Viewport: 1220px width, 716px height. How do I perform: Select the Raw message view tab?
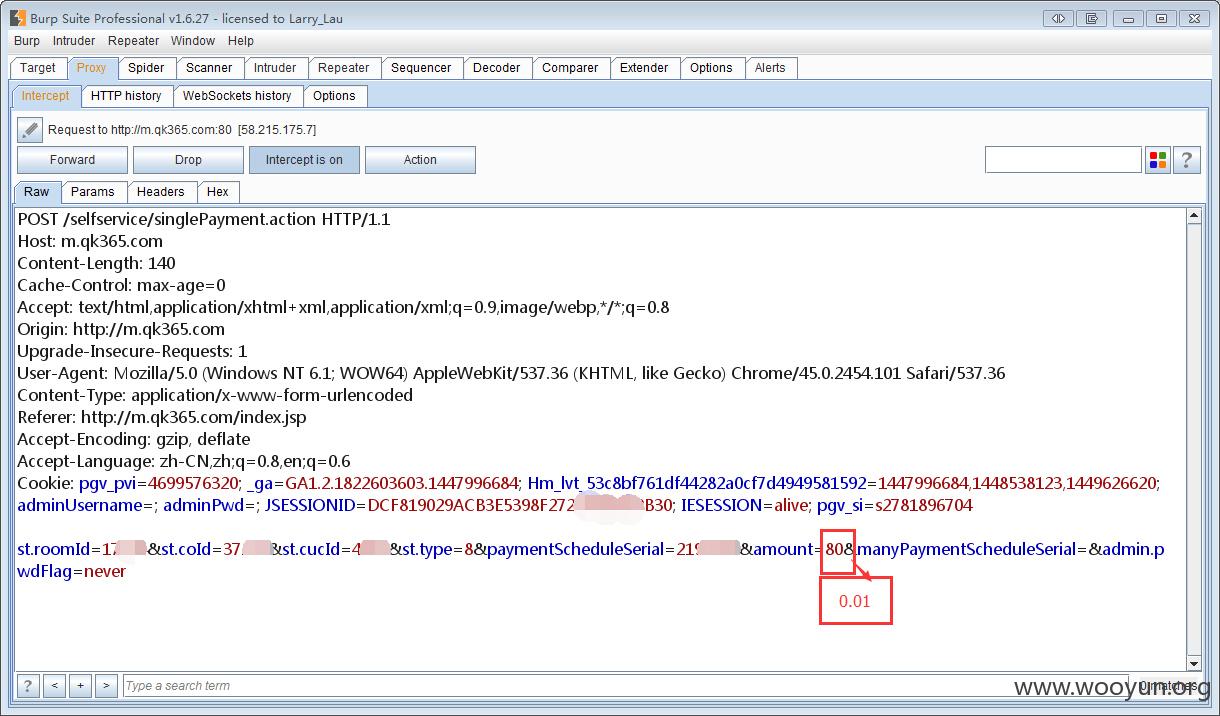tap(37, 192)
